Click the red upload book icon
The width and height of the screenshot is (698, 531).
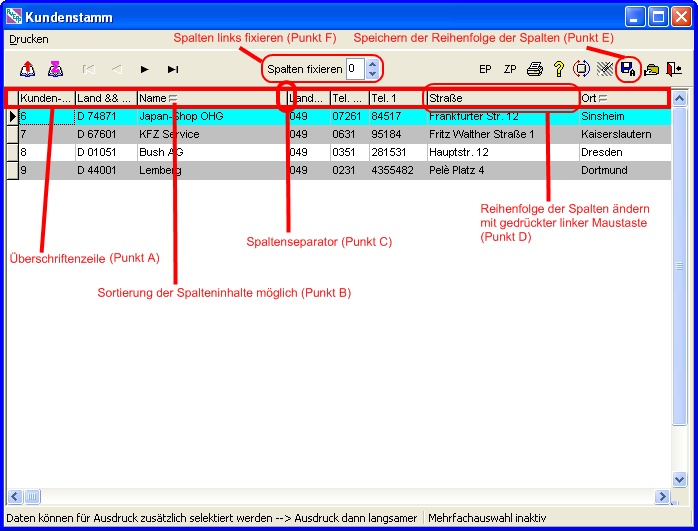(x=28, y=69)
